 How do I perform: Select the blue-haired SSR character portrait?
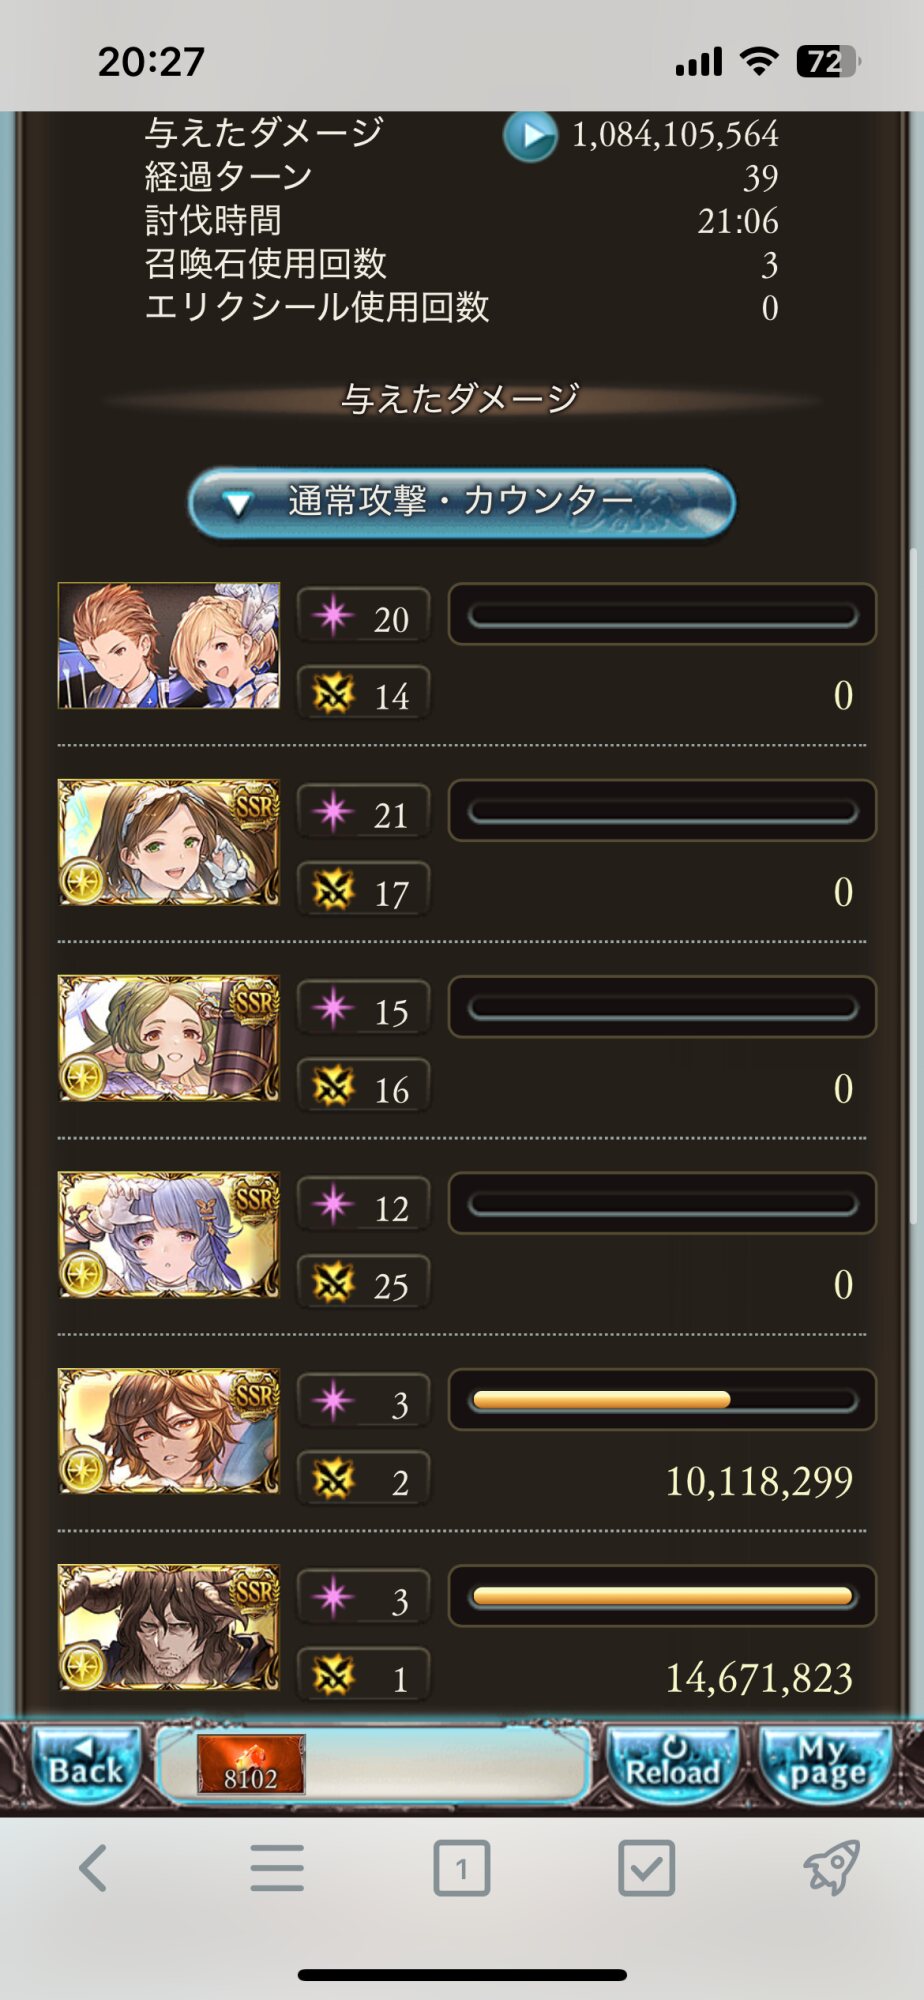point(169,1235)
